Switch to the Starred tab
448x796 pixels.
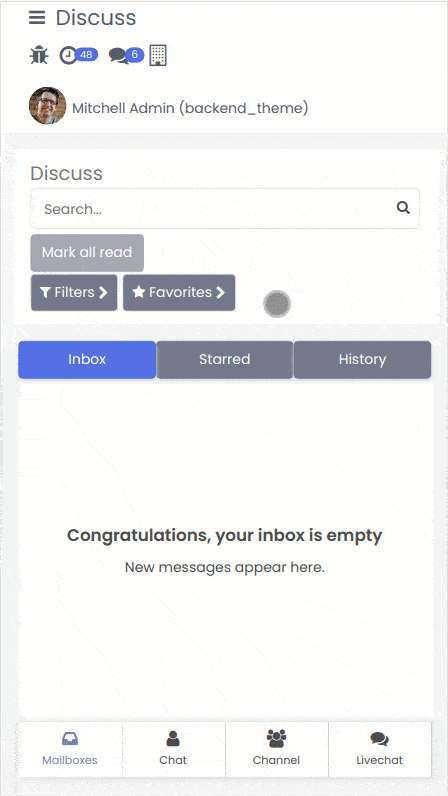[x=225, y=359]
